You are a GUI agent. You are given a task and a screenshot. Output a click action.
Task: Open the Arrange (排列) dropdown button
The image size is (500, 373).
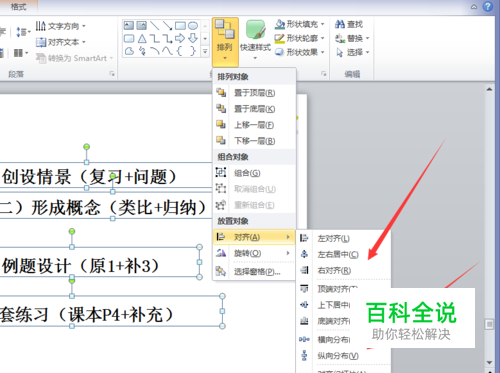[225, 42]
